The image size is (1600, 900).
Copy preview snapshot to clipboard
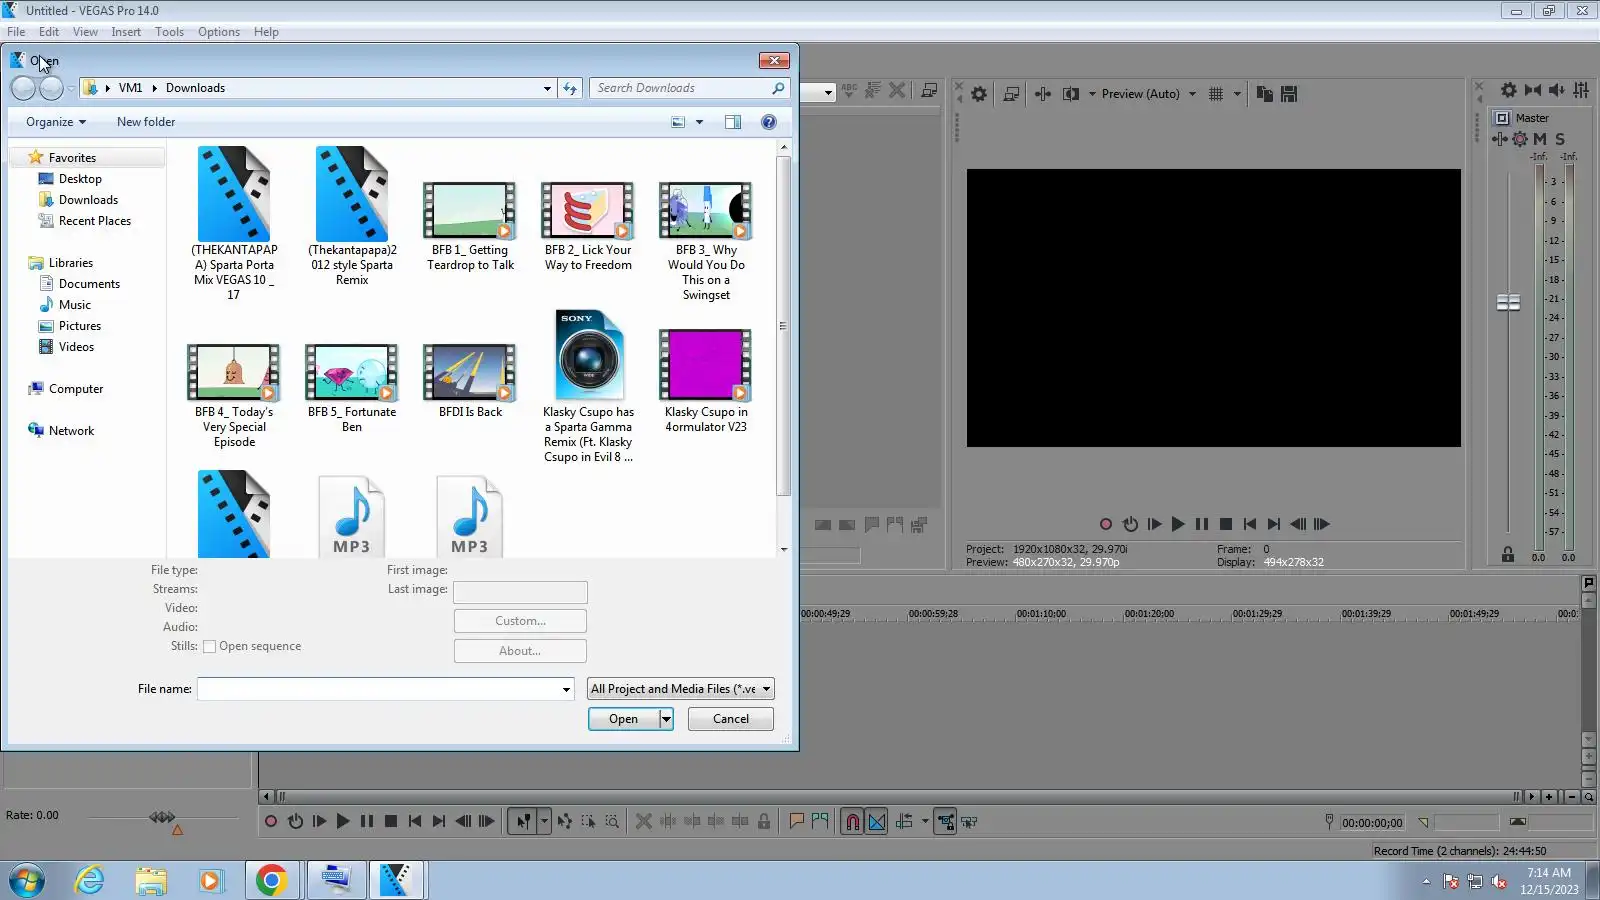[x=1265, y=94]
